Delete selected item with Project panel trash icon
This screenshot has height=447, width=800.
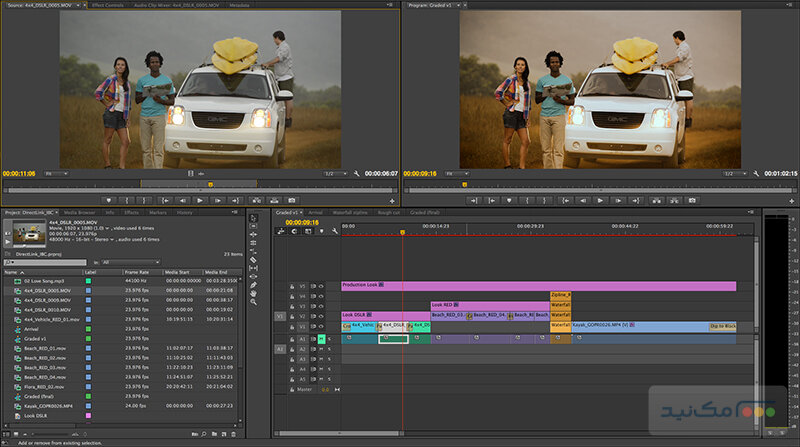tap(233, 434)
